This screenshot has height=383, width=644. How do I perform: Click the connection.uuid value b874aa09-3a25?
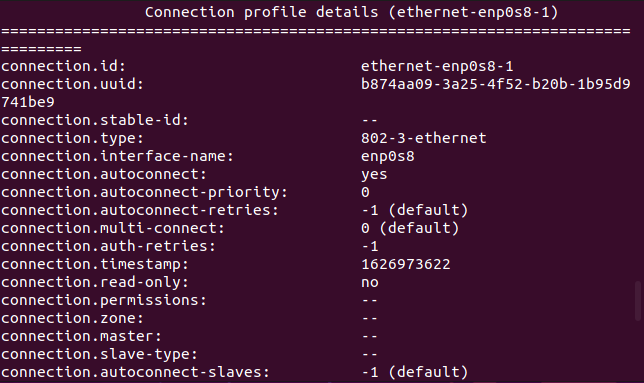pyautogui.click(x=495, y=84)
